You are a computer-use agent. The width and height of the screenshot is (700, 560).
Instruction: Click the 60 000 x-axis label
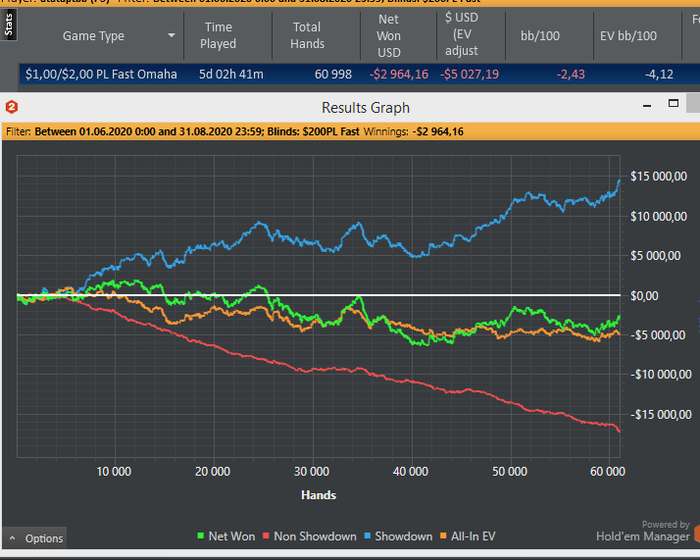tap(608, 472)
